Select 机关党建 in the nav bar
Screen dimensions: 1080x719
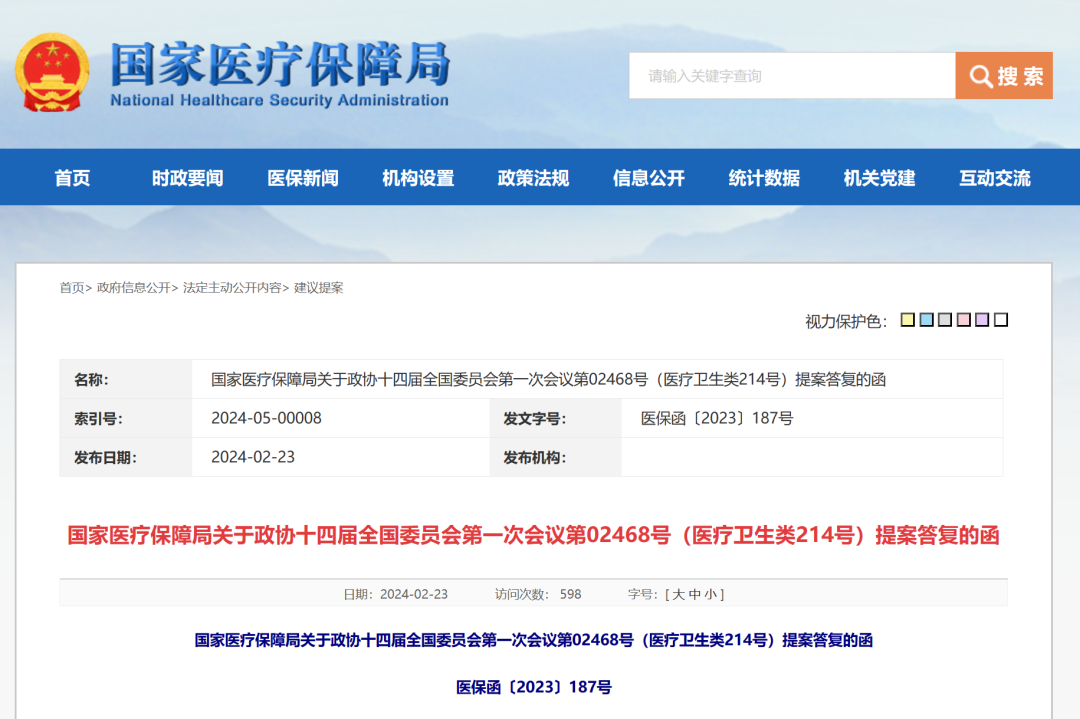click(x=880, y=178)
